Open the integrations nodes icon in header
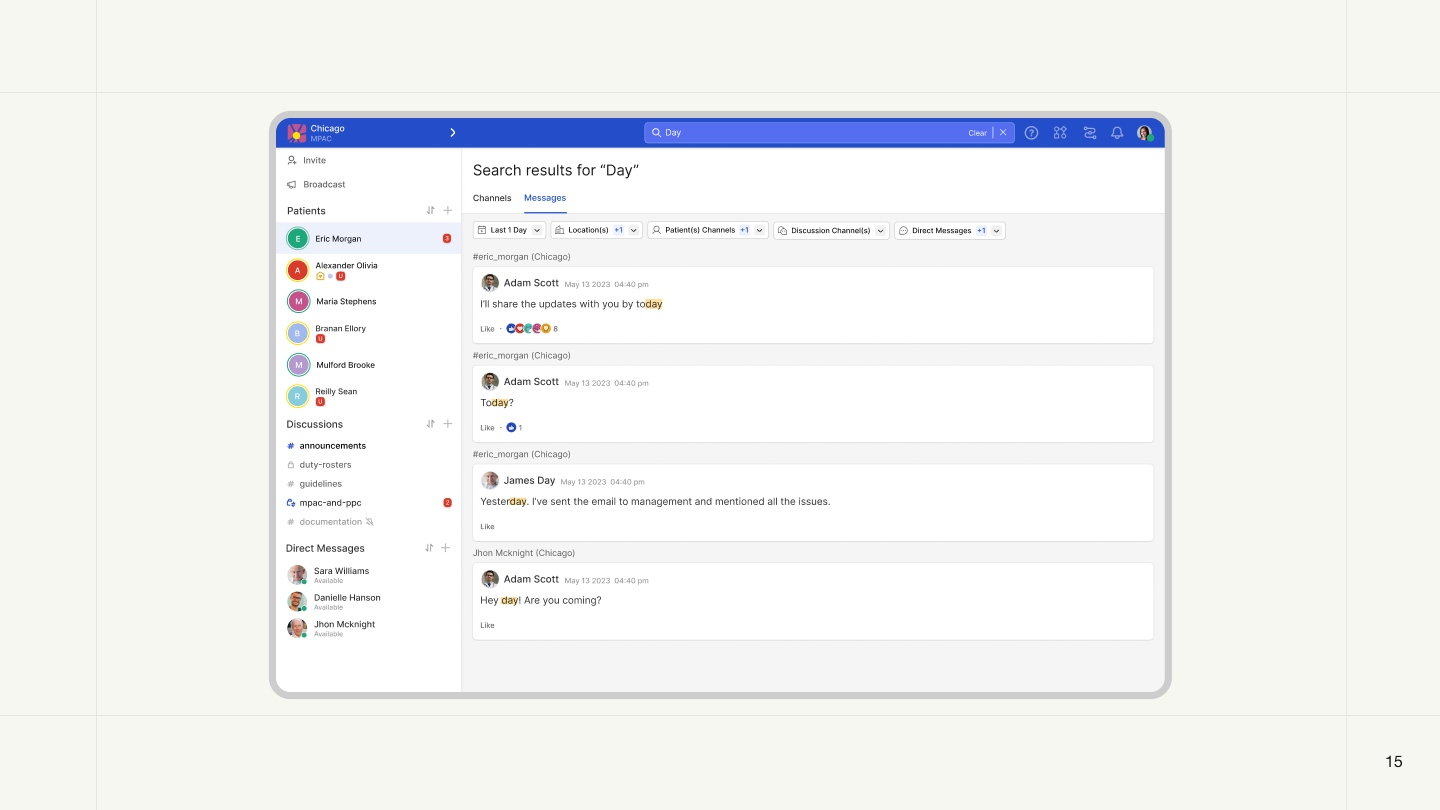 1060,133
